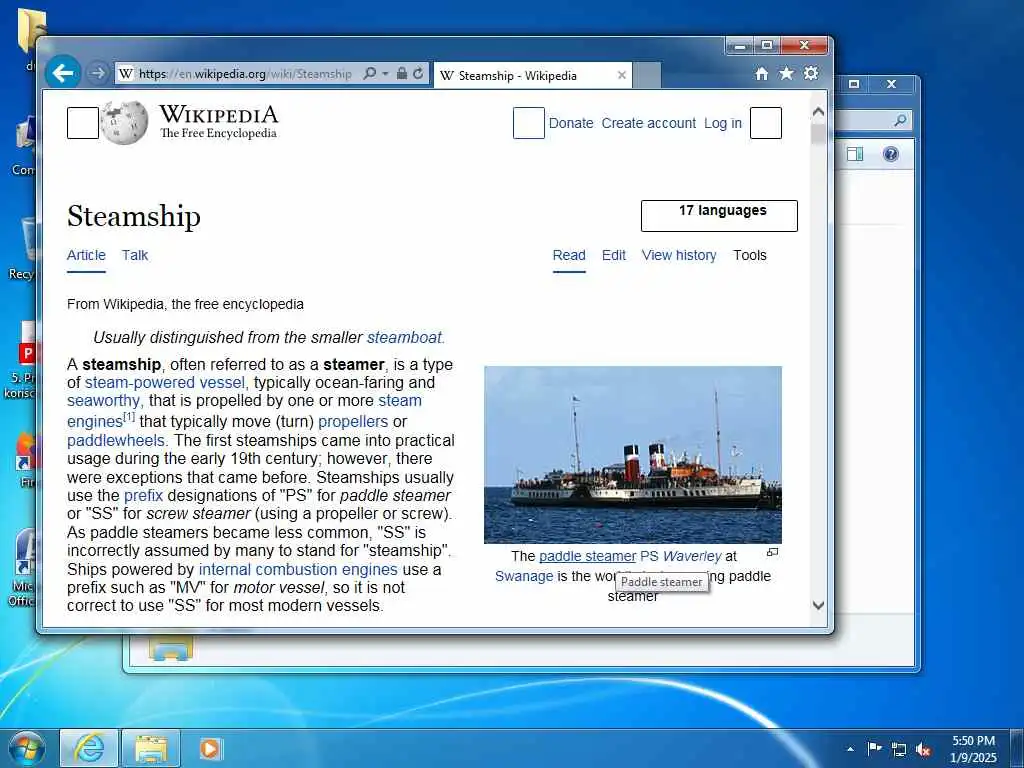This screenshot has width=1024, height=768.
Task: Click the Windows Explorer taskbar icon
Action: [151, 748]
